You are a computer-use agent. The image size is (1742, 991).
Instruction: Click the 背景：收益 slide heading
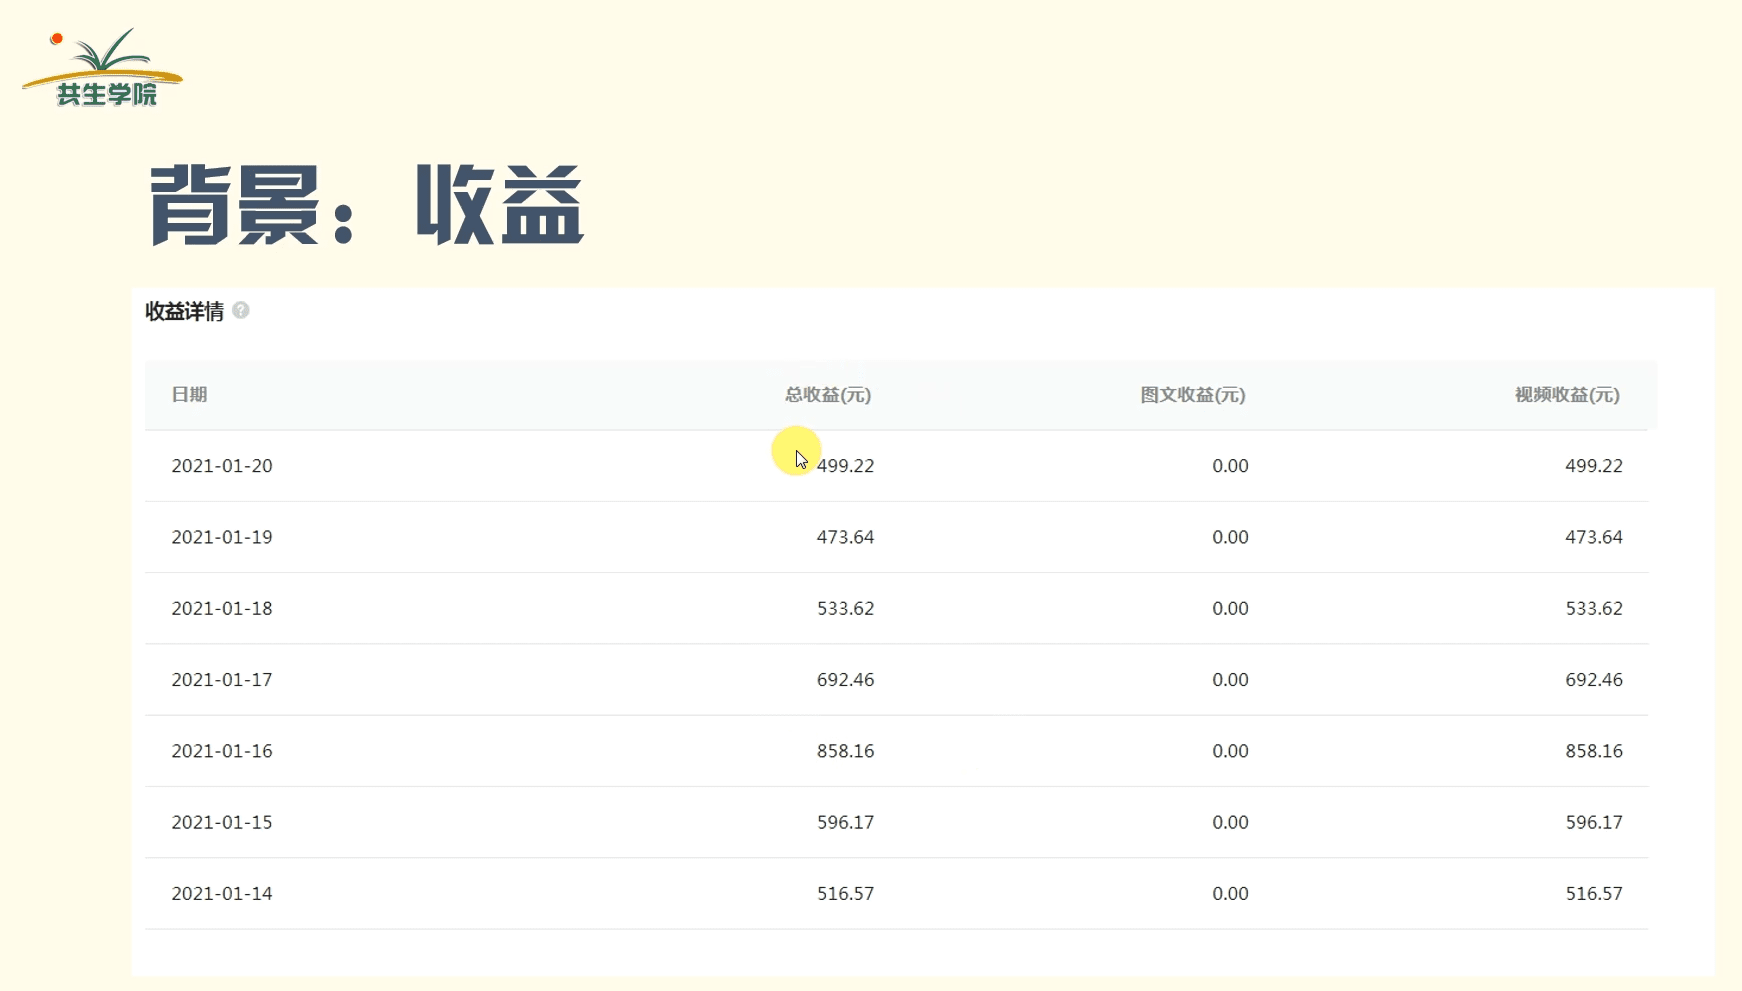tap(366, 205)
